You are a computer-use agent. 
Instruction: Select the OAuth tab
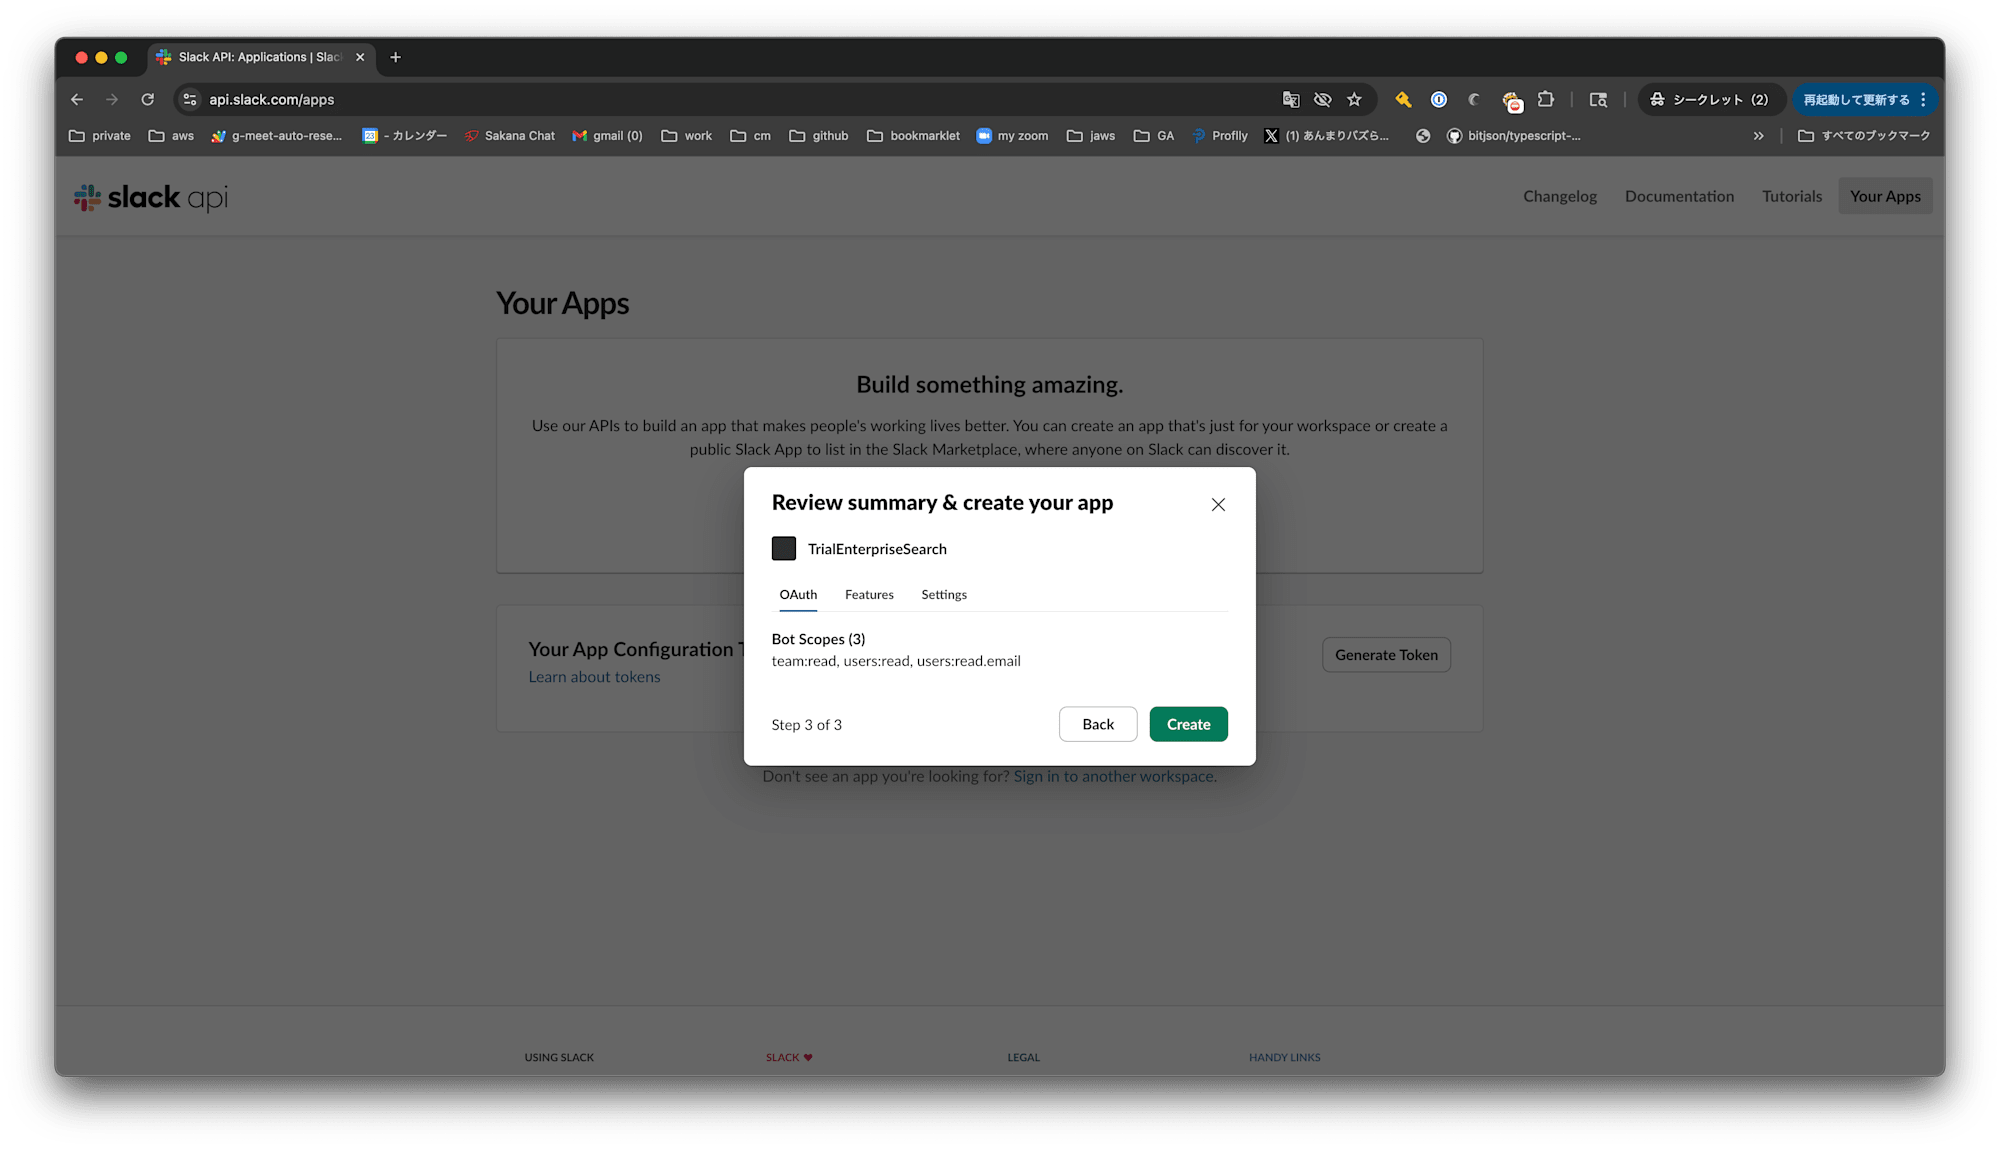(x=798, y=594)
